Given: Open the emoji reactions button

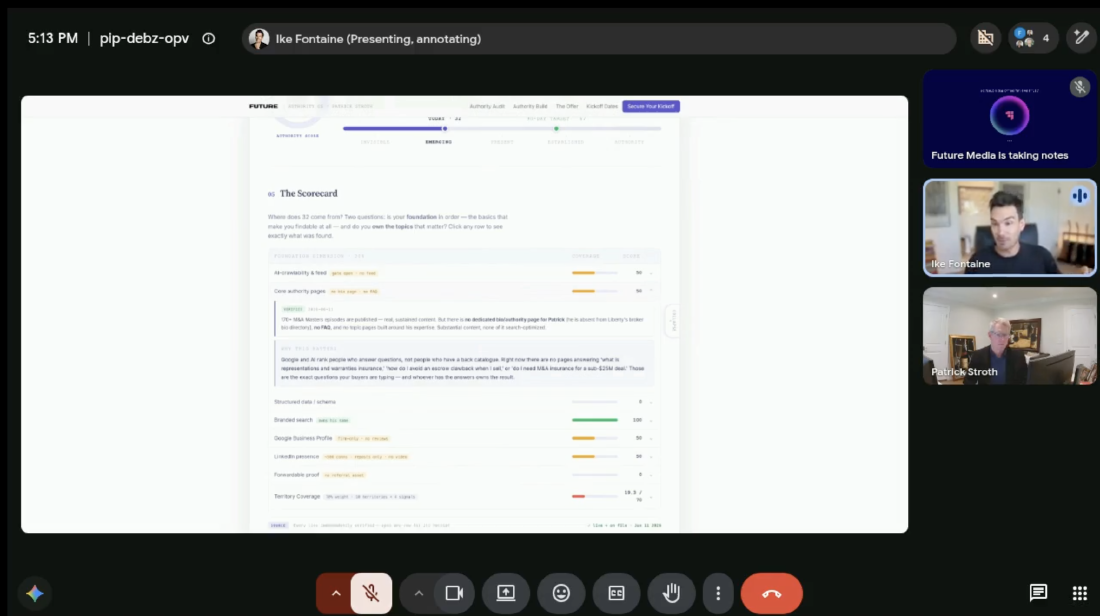Looking at the screenshot, I should tap(561, 594).
